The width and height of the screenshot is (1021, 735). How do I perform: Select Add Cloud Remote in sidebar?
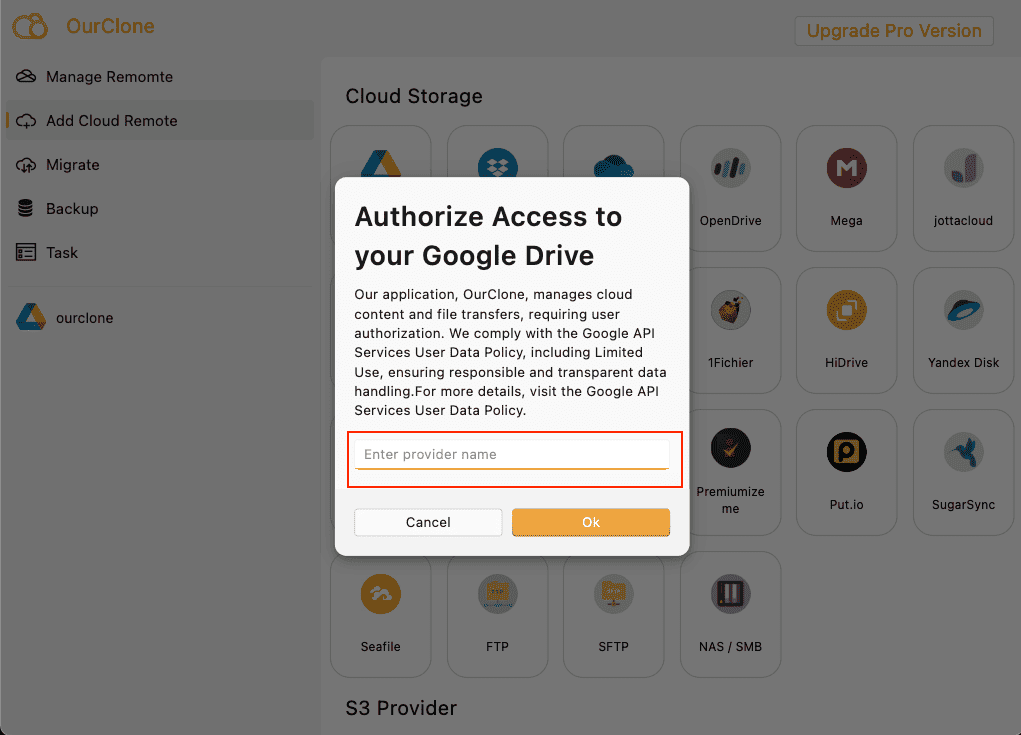pos(111,121)
